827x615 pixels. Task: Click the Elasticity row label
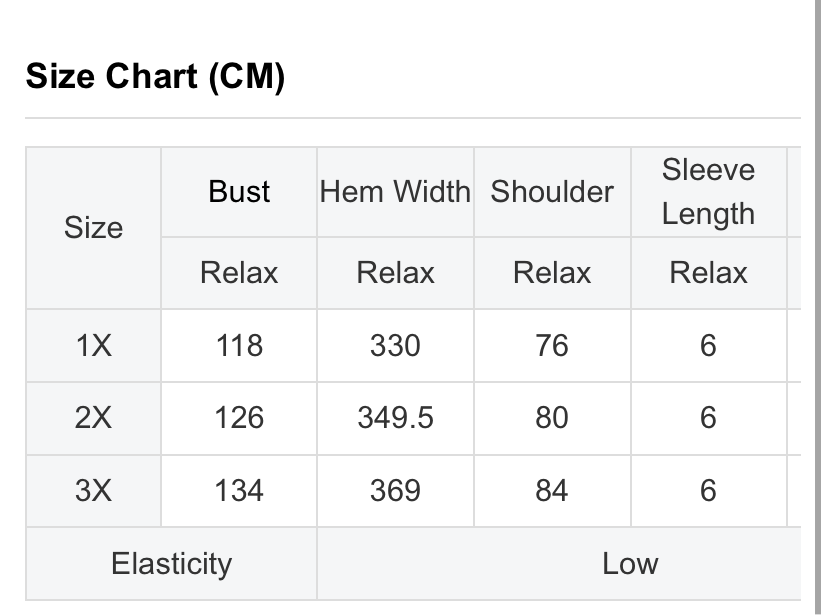pos(171,564)
